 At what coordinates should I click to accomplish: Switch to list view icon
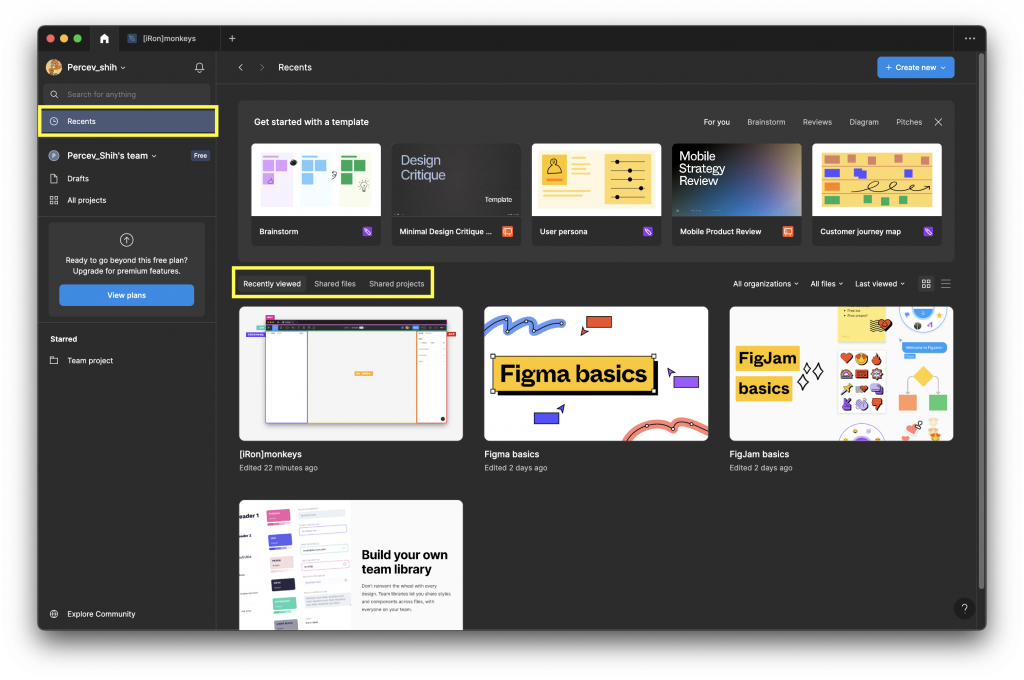946,283
